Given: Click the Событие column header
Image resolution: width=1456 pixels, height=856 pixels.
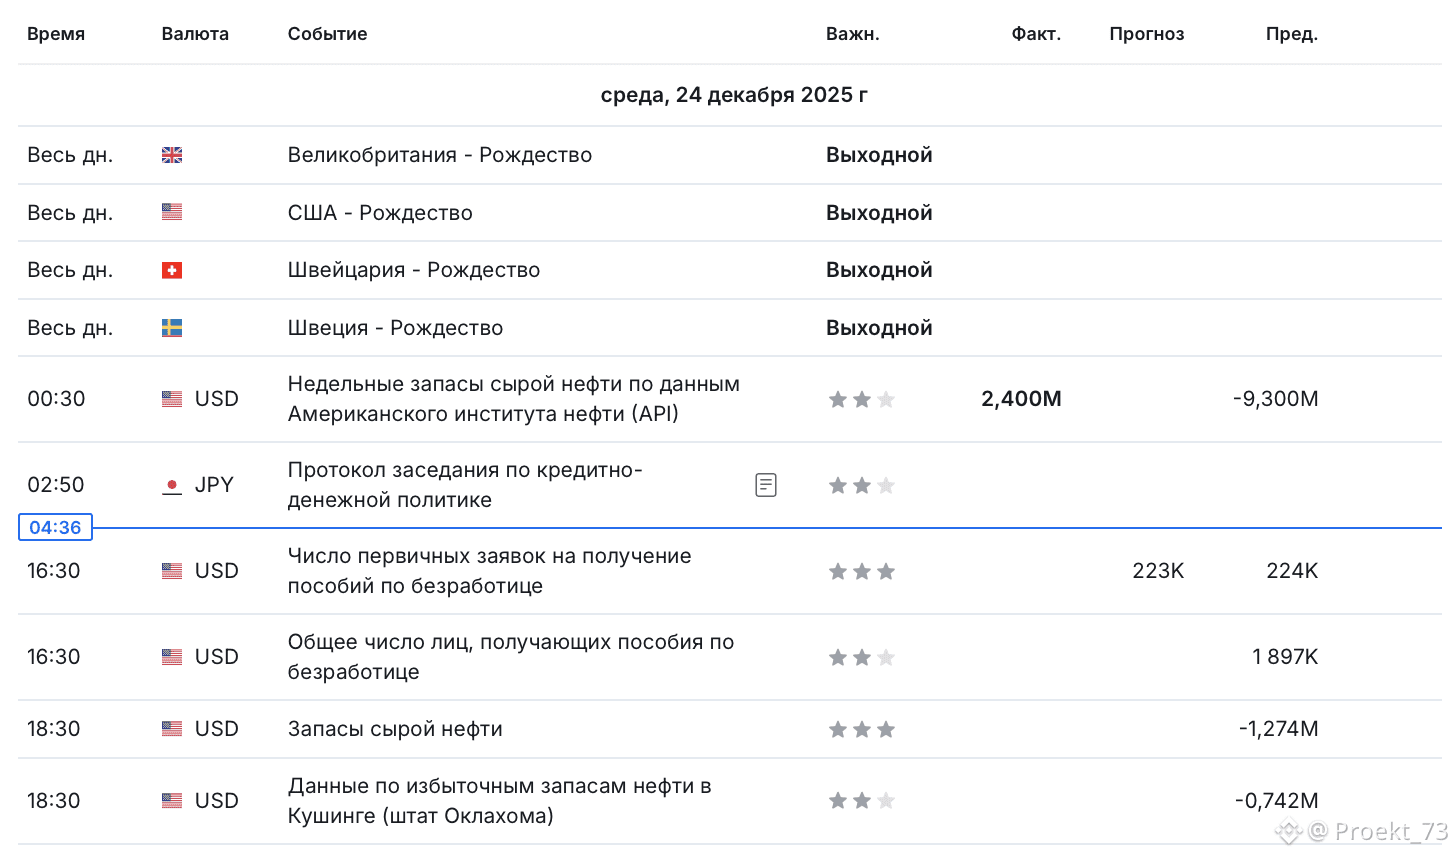Looking at the screenshot, I should pos(327,34).
